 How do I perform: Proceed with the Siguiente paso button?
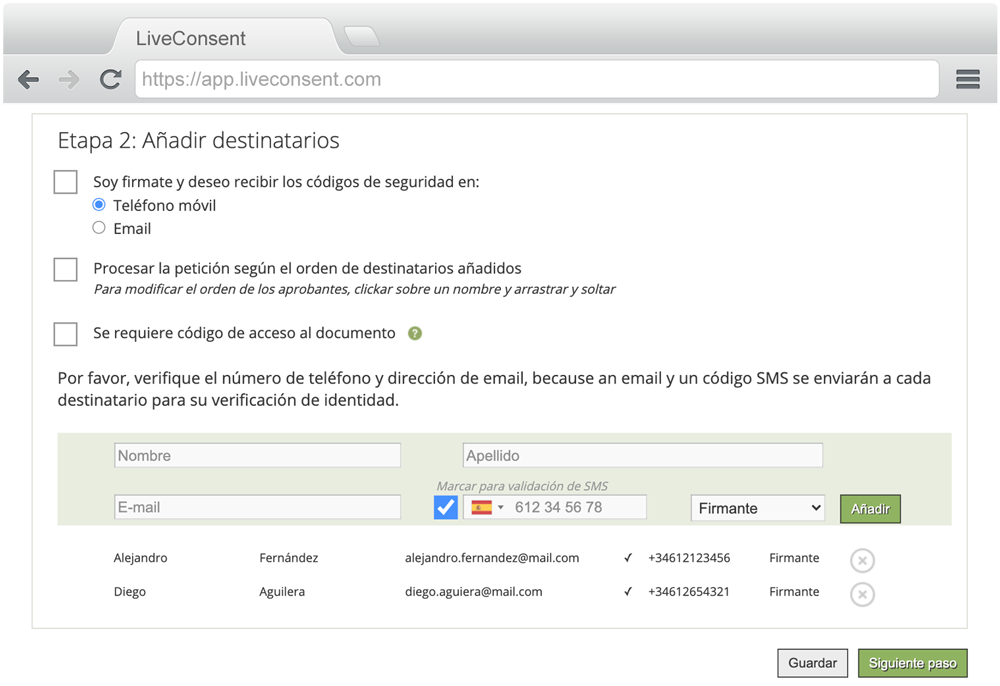pos(912,663)
